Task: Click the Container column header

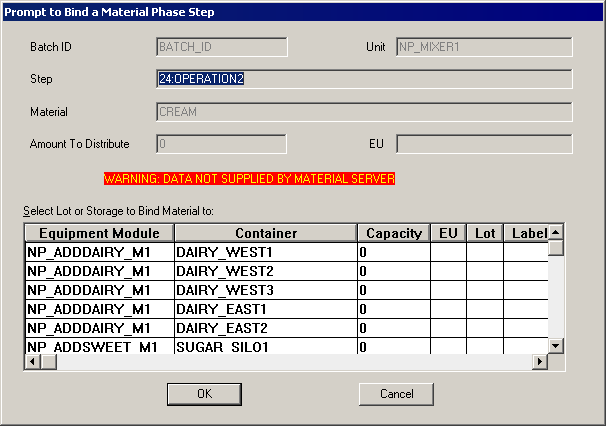Action: click(266, 233)
